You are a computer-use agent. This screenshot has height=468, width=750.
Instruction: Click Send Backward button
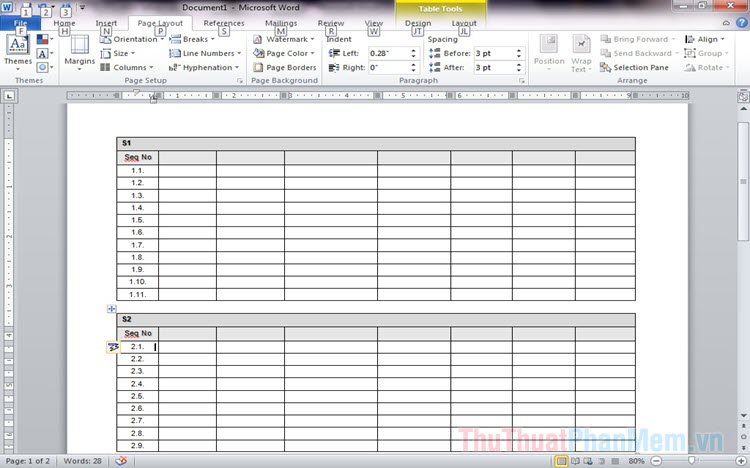point(639,54)
